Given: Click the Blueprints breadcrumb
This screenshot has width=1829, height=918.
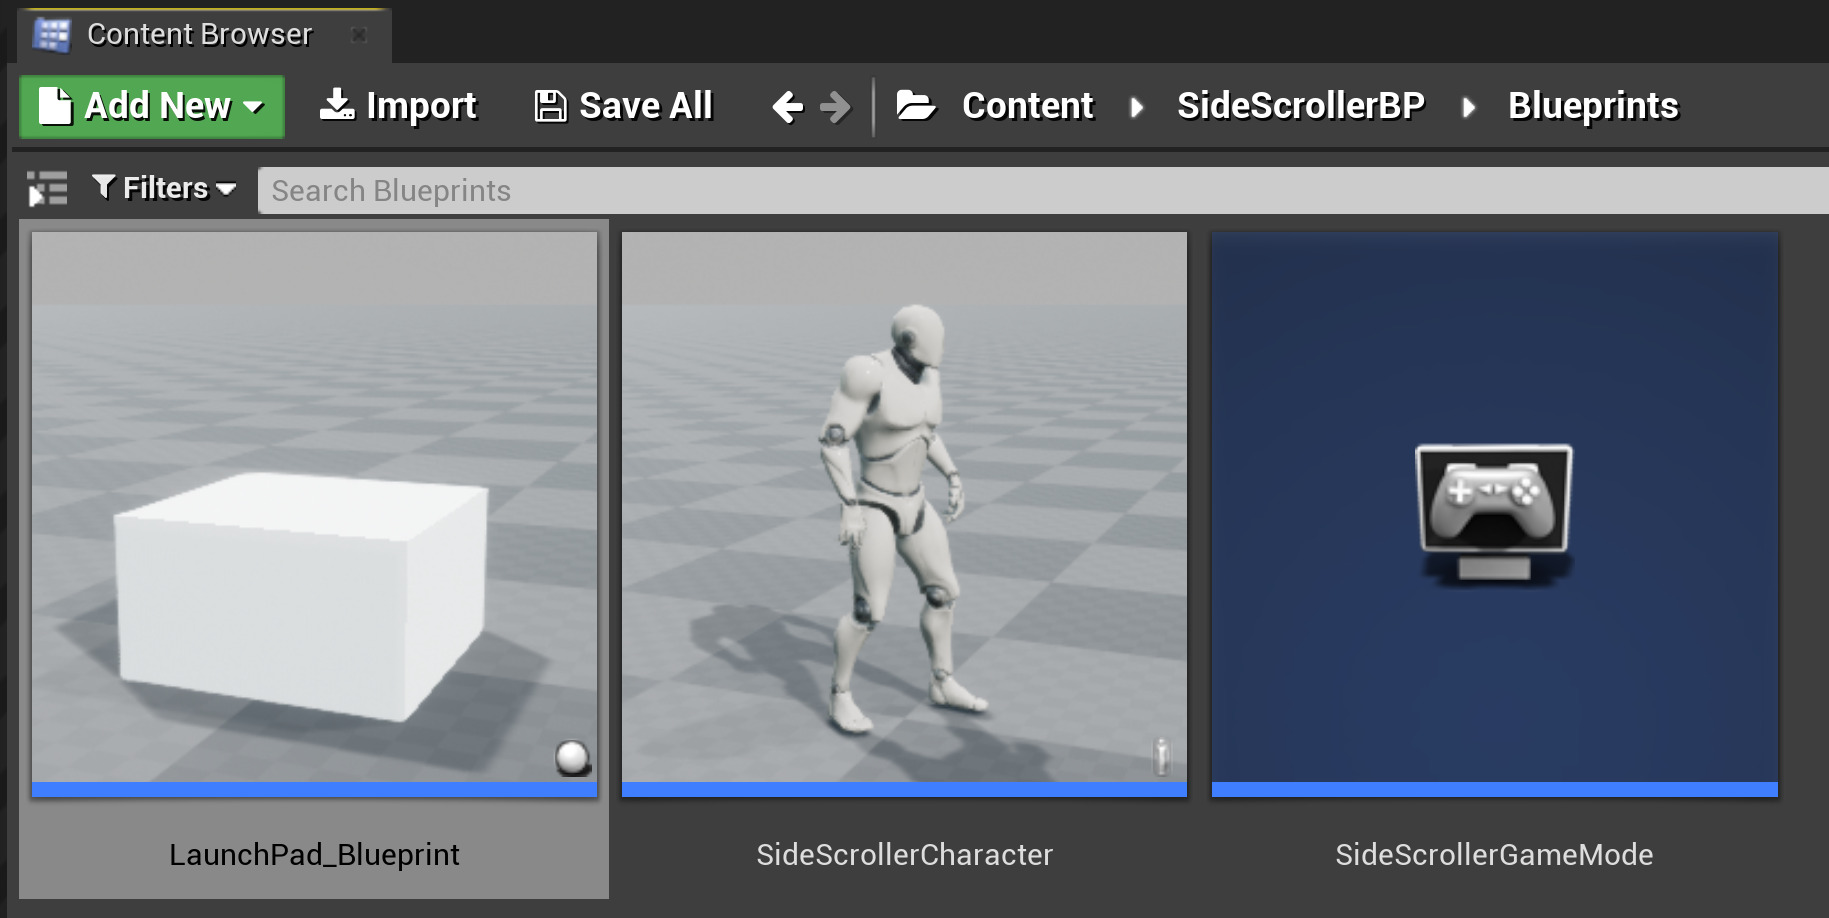Looking at the screenshot, I should (1592, 106).
